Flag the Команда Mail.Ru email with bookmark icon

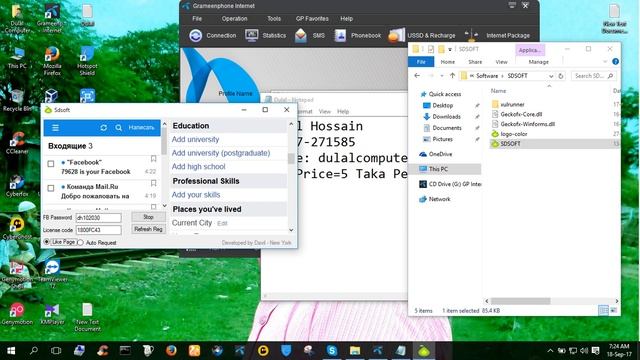153,183
